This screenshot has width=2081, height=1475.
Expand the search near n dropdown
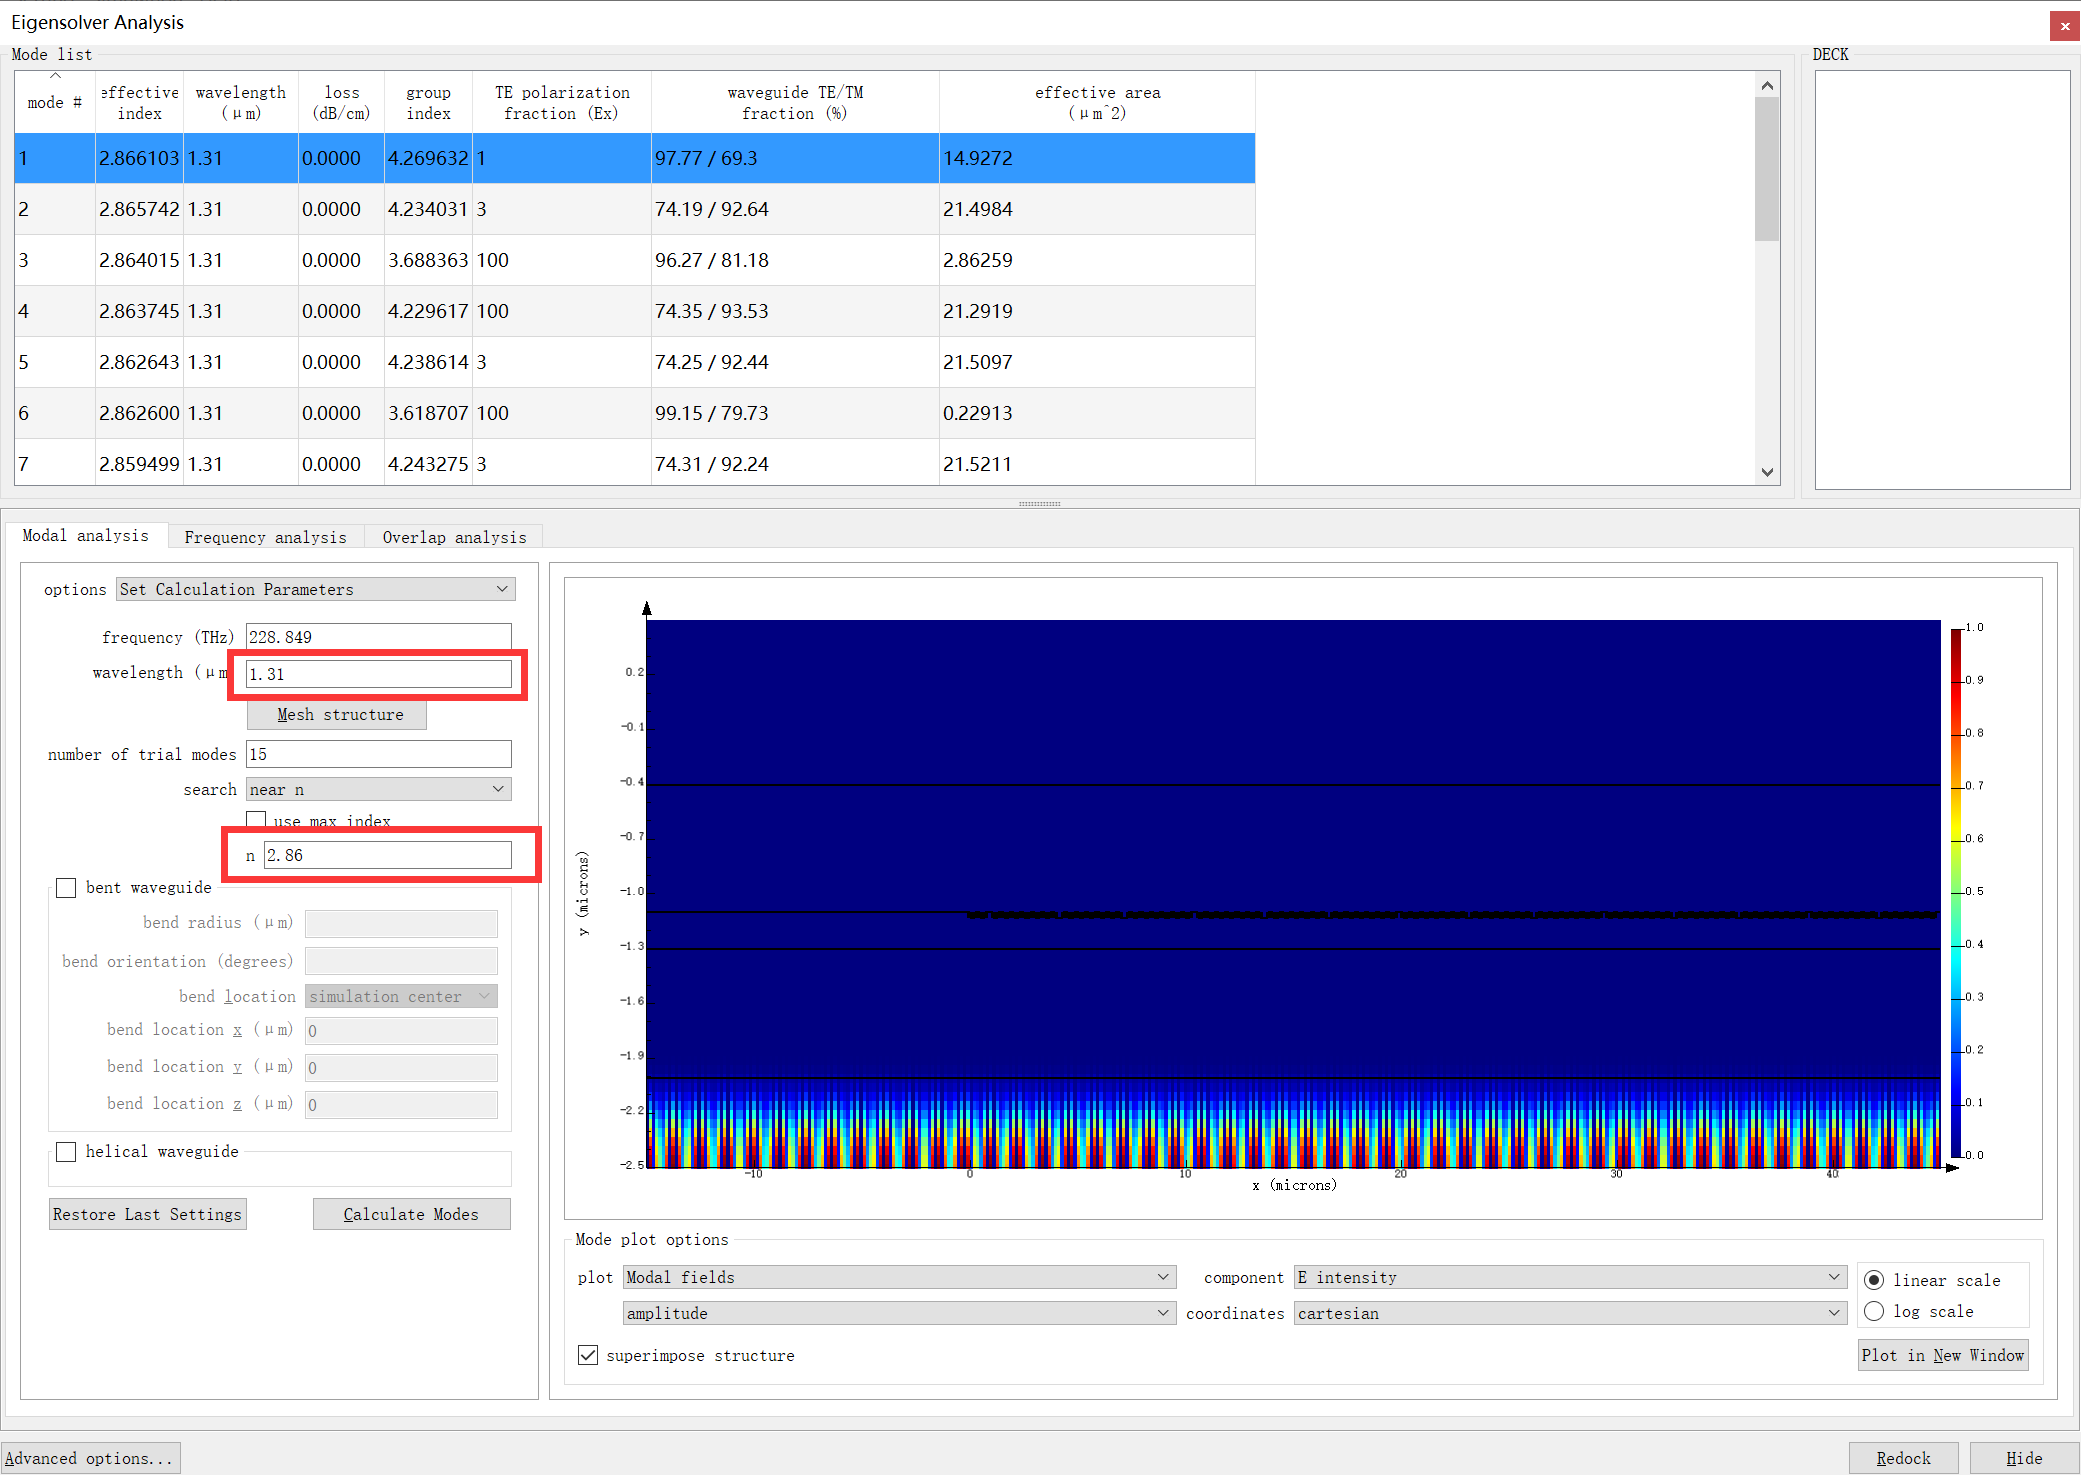point(378,789)
